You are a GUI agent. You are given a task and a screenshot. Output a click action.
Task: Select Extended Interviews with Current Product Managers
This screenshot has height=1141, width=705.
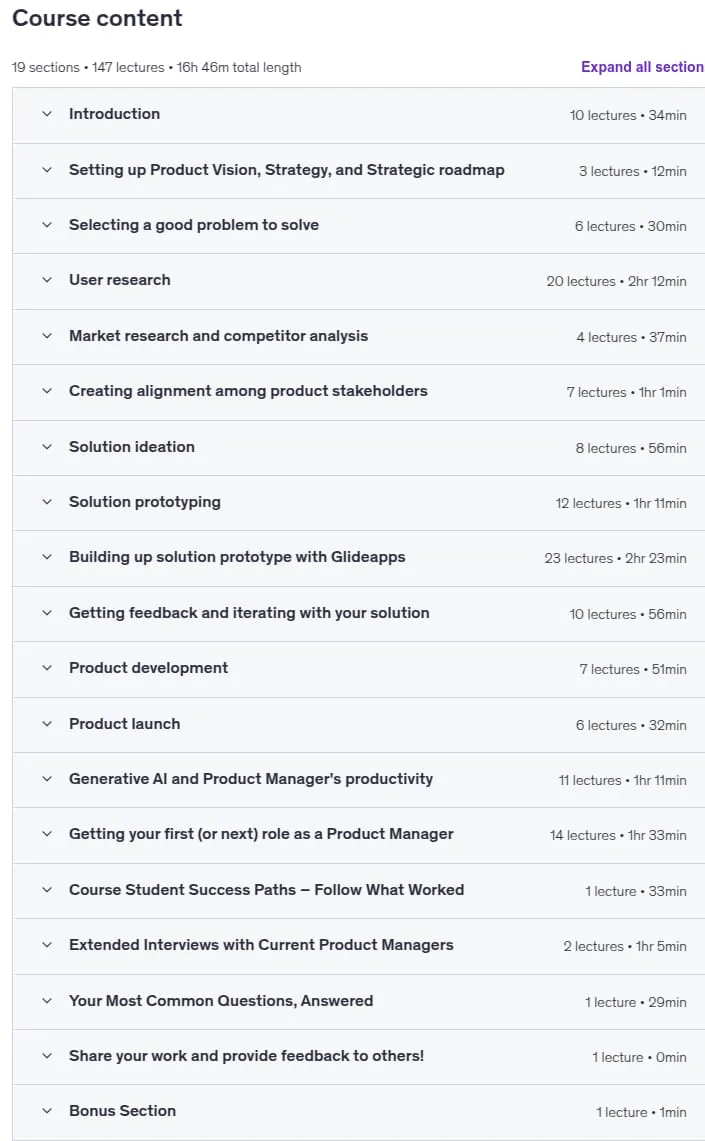pos(261,945)
